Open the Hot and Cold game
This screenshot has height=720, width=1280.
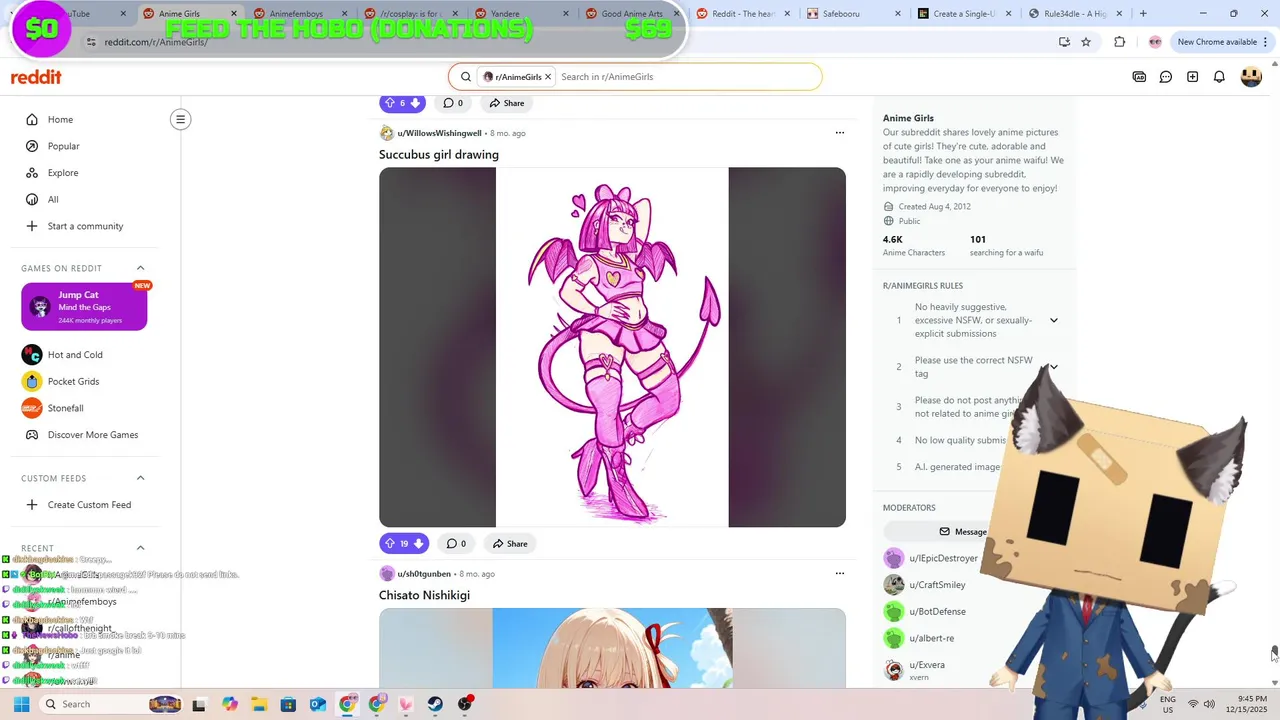coord(75,355)
